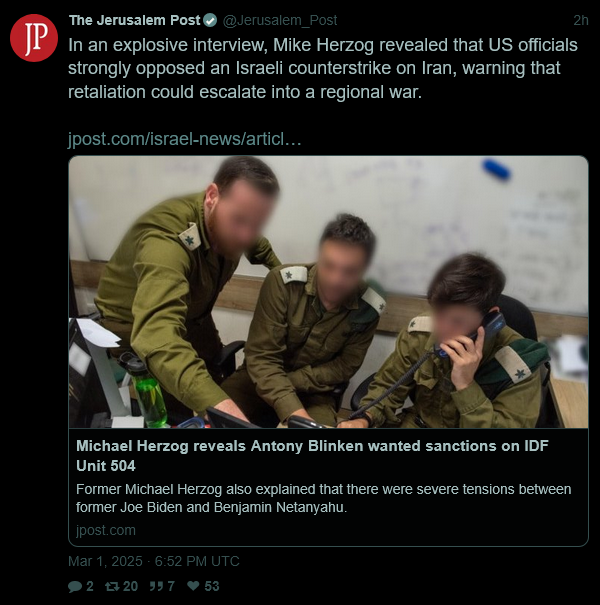Click the reply count number 2
Viewport: 600px width, 605px height.
tap(90, 586)
